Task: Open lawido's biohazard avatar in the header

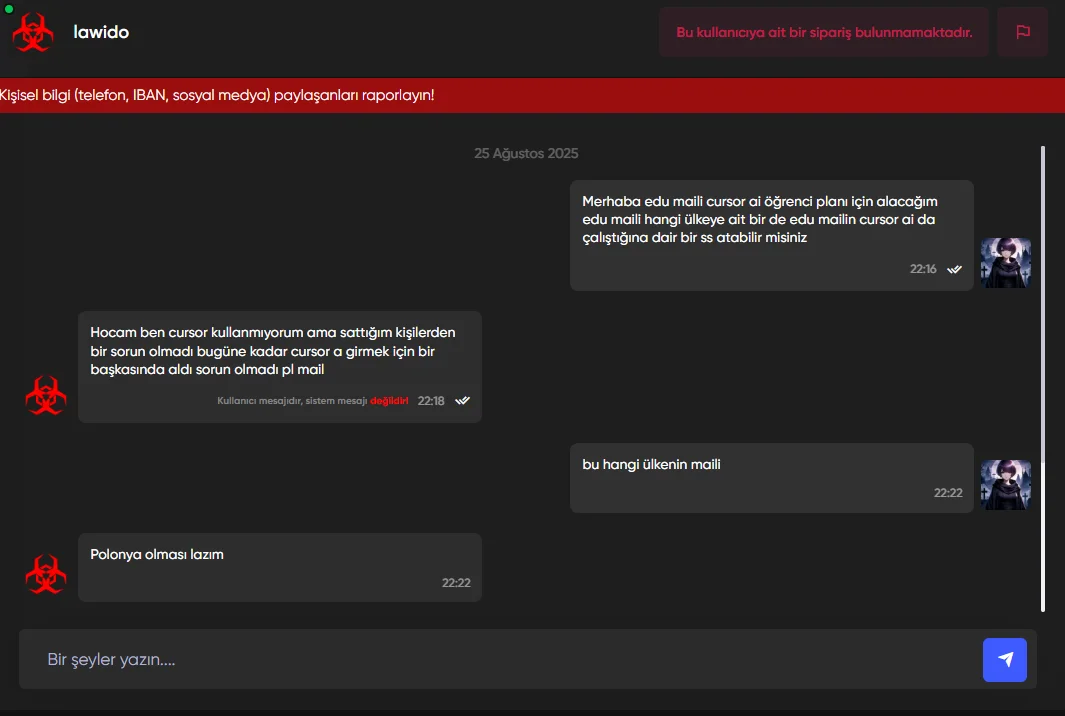Action: [x=33, y=32]
